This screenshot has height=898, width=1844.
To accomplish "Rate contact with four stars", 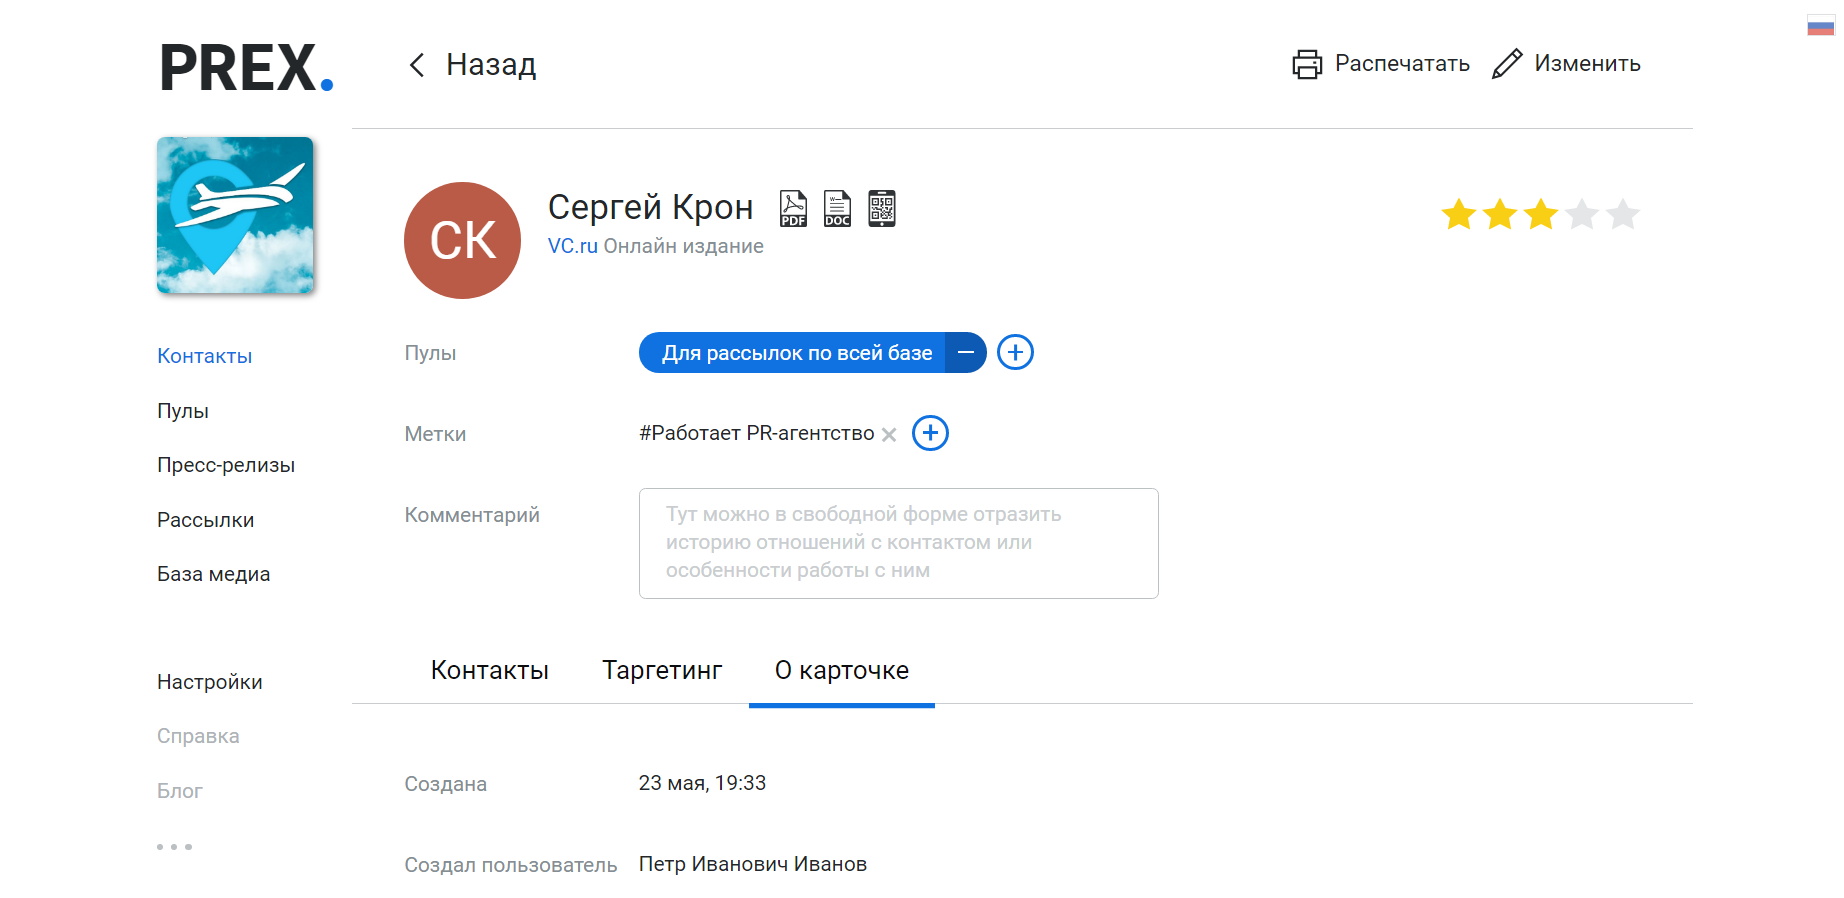I will pyautogui.click(x=1582, y=214).
